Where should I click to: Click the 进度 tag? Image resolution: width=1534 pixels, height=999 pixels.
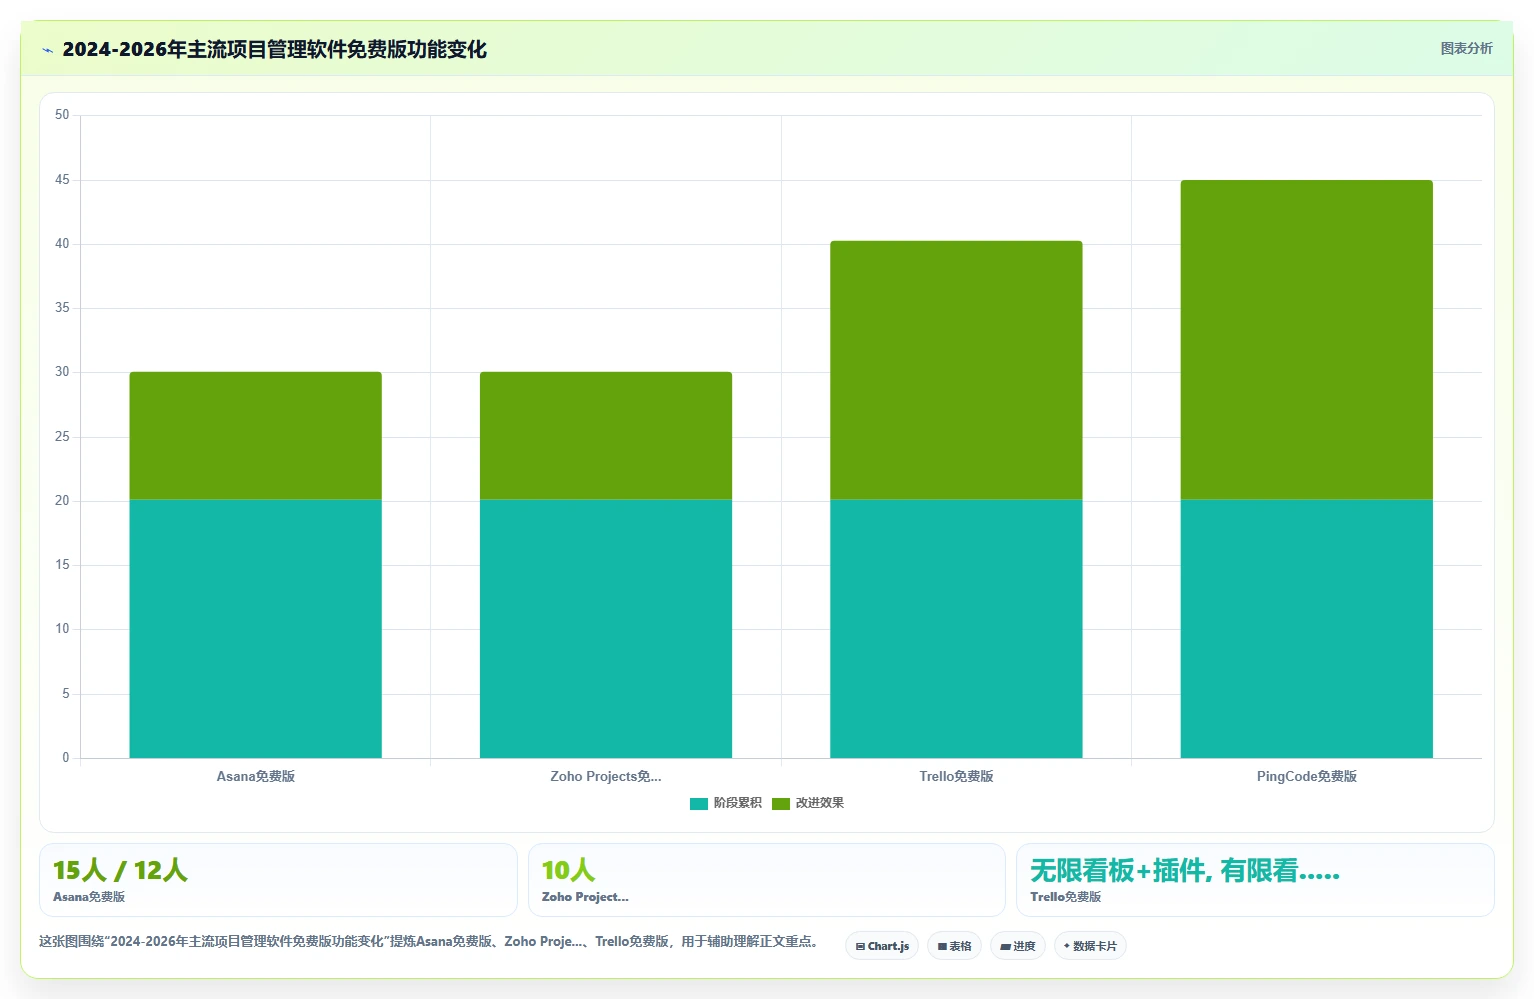[x=1018, y=946]
